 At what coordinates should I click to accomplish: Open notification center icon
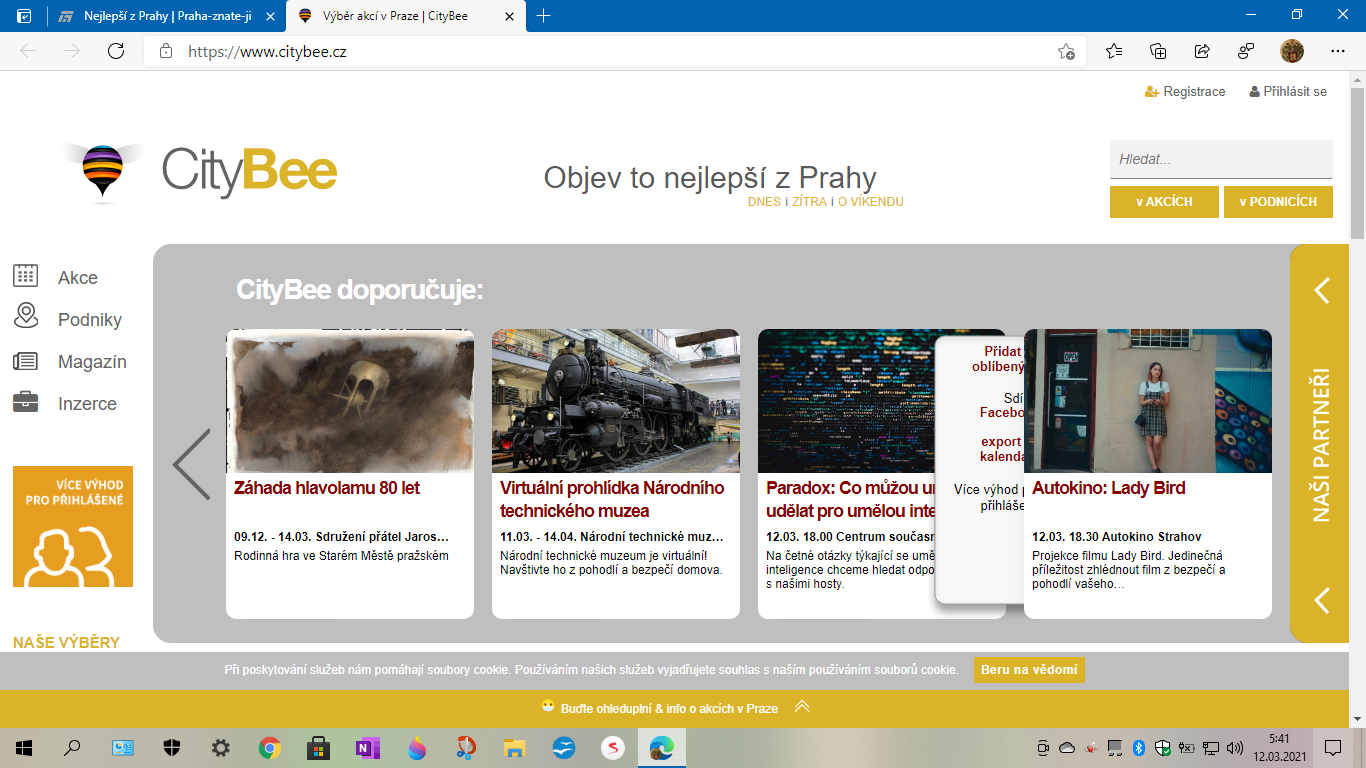click(x=1332, y=747)
